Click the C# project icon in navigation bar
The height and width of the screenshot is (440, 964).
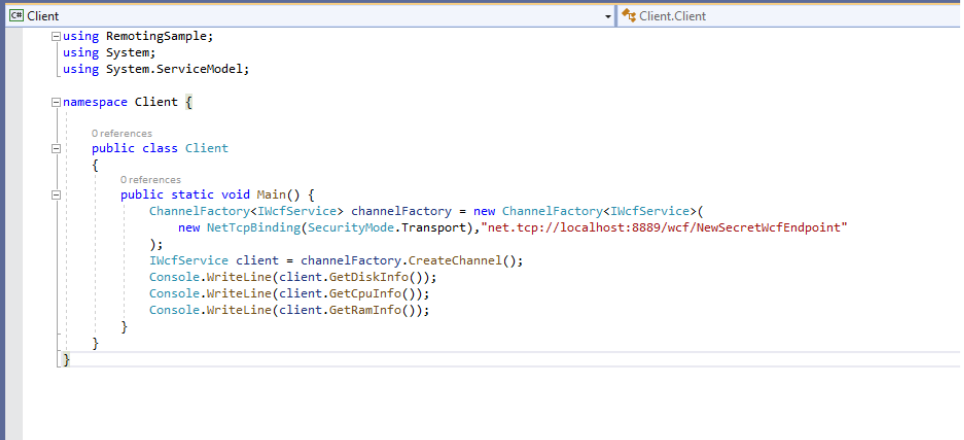pos(16,16)
